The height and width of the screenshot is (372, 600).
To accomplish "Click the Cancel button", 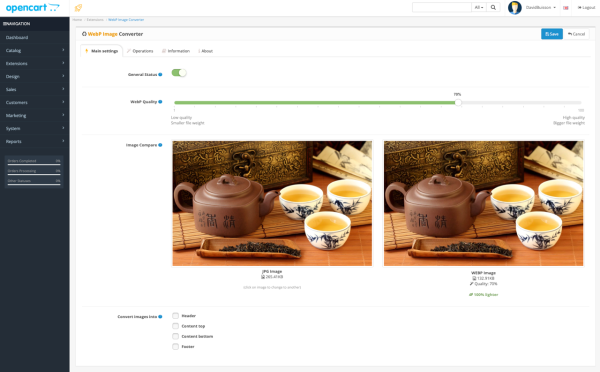I will tap(576, 34).
